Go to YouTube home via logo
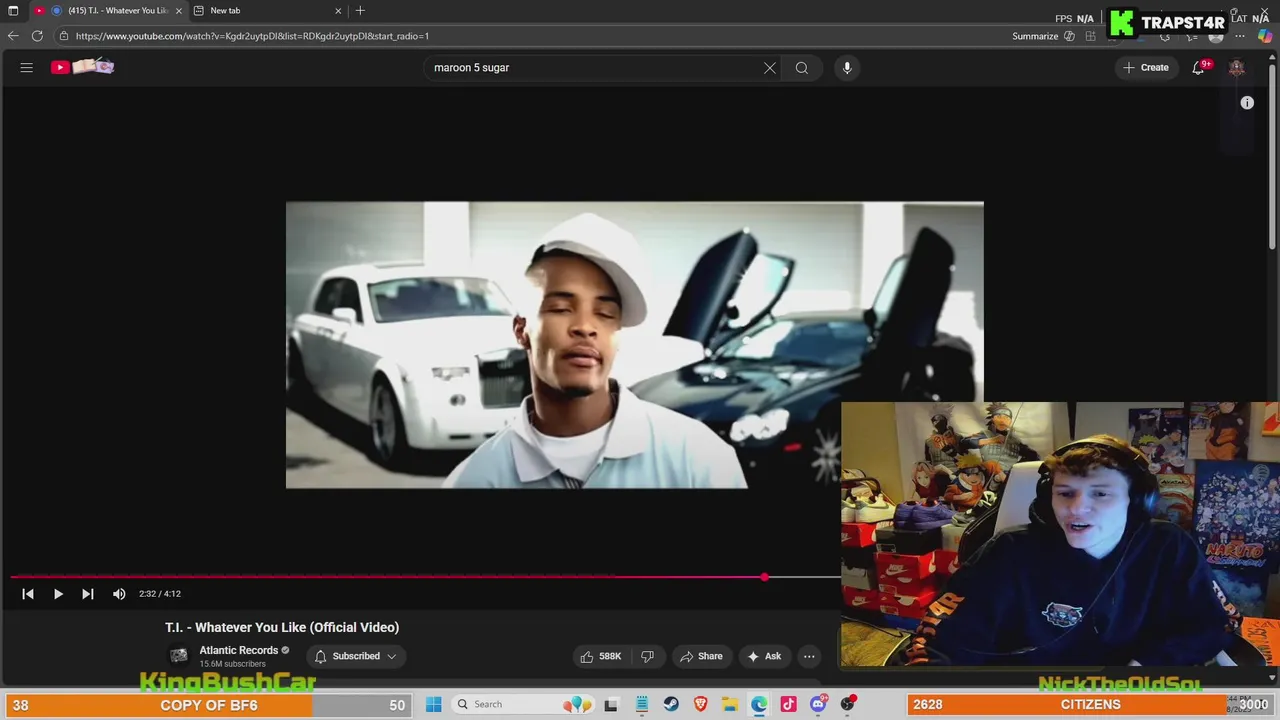Image resolution: width=1280 pixels, height=720 pixels. 83,67
